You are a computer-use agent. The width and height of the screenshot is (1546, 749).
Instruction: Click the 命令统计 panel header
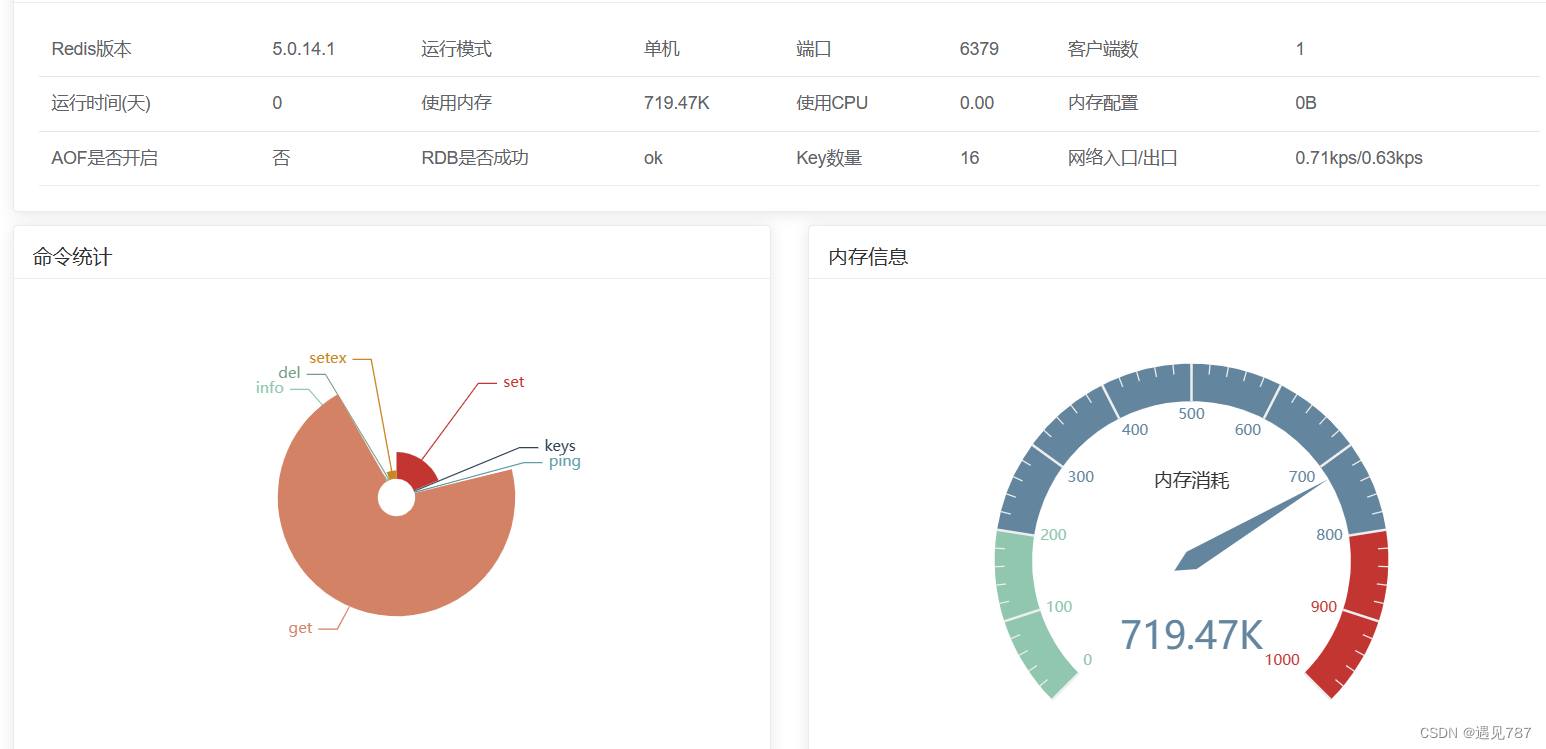70,256
